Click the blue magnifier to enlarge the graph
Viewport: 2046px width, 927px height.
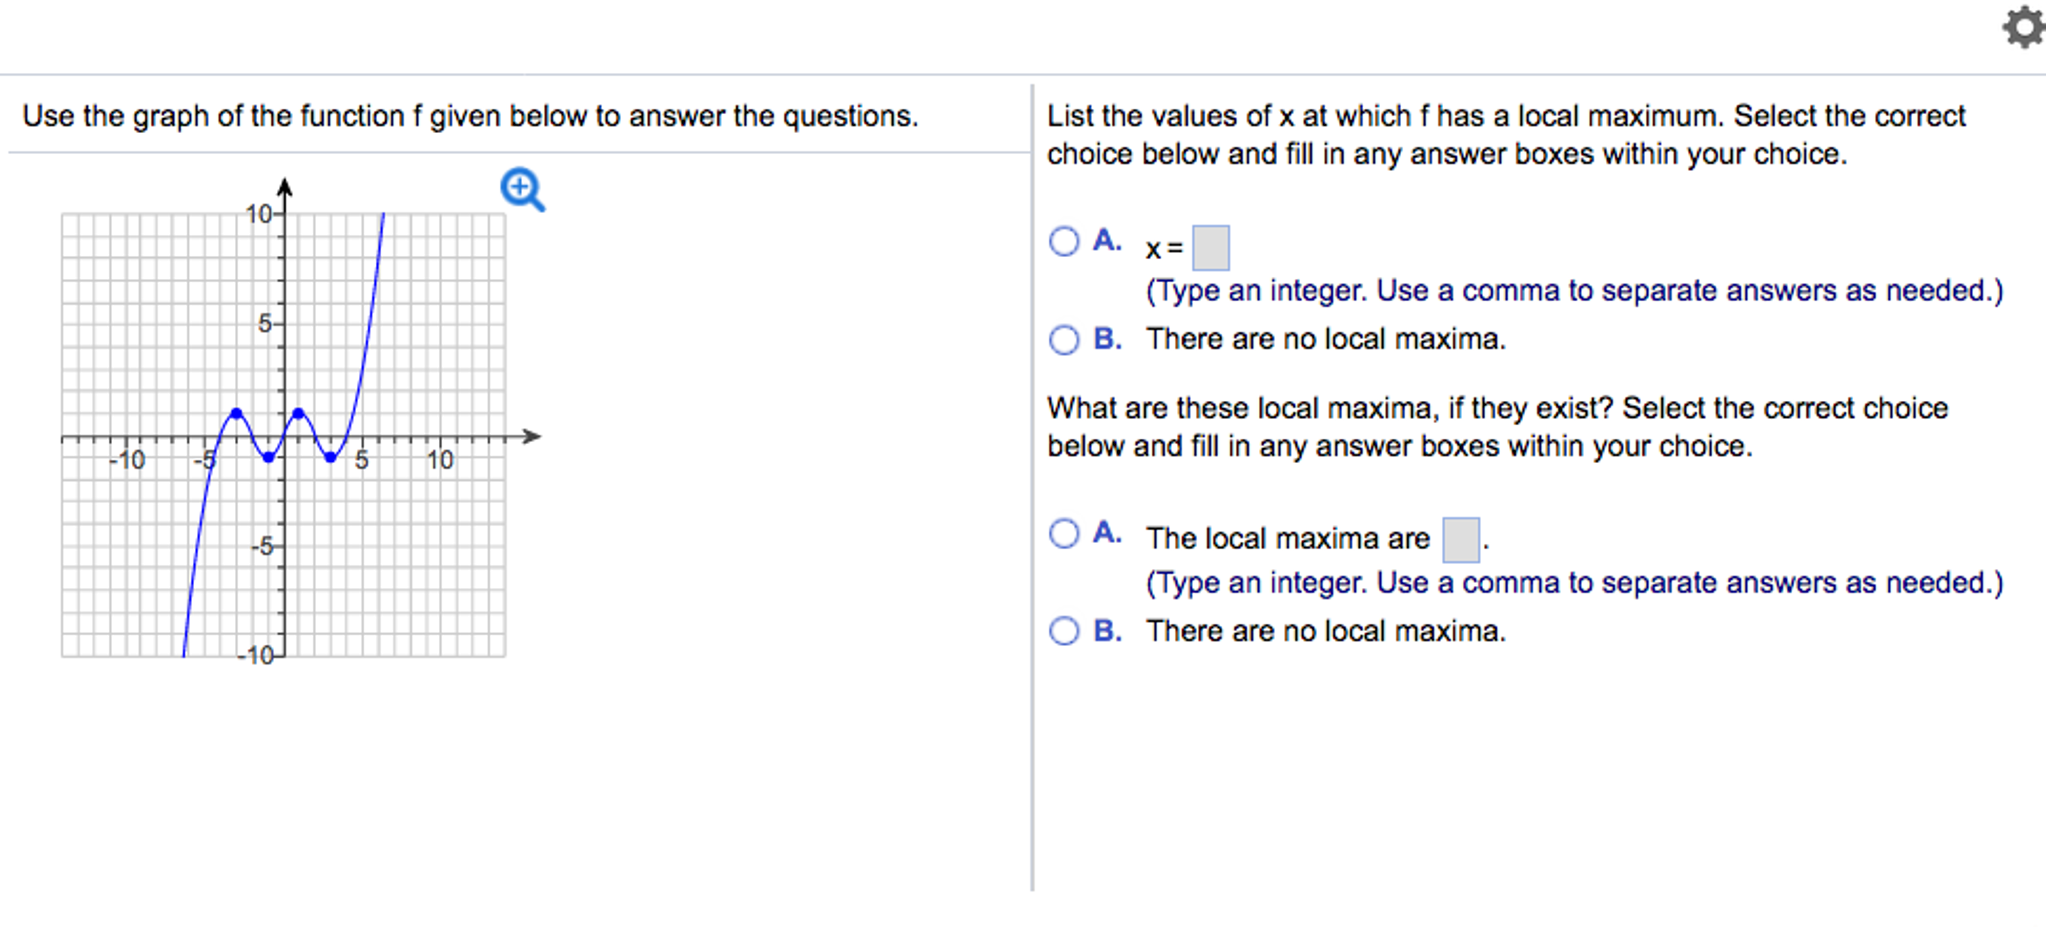coord(523,190)
